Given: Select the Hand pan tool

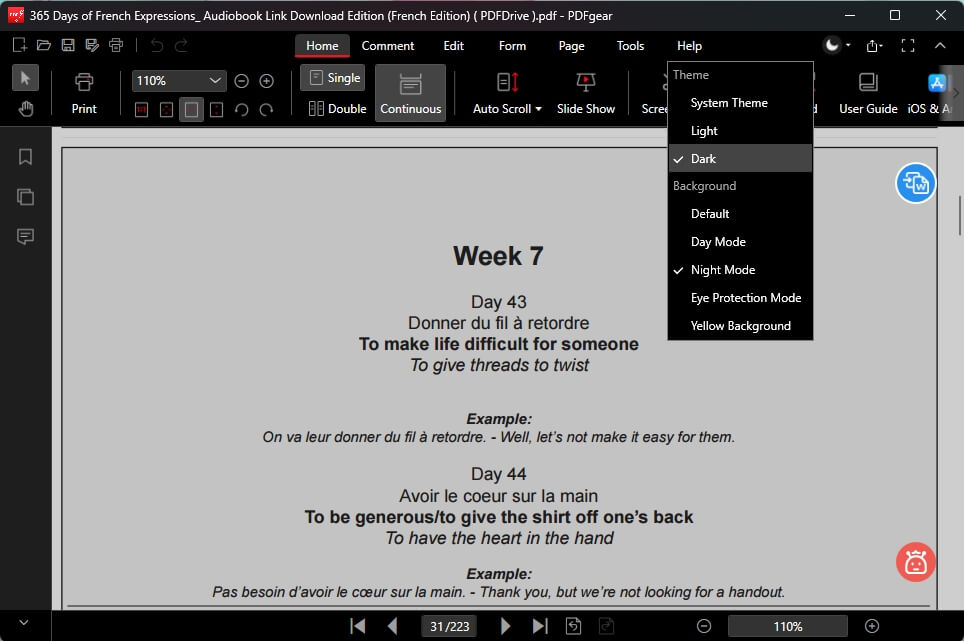Looking at the screenshot, I should (x=26, y=109).
